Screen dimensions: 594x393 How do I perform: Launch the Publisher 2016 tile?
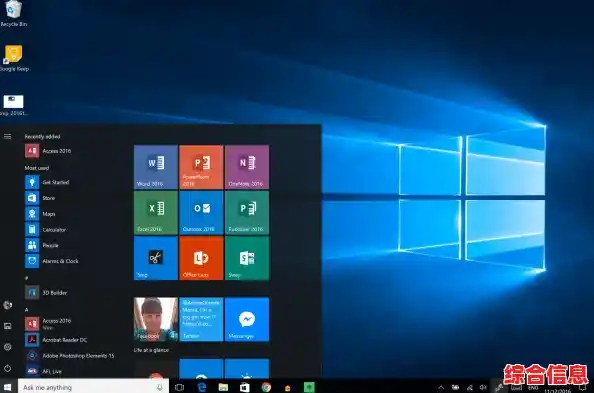pos(247,213)
